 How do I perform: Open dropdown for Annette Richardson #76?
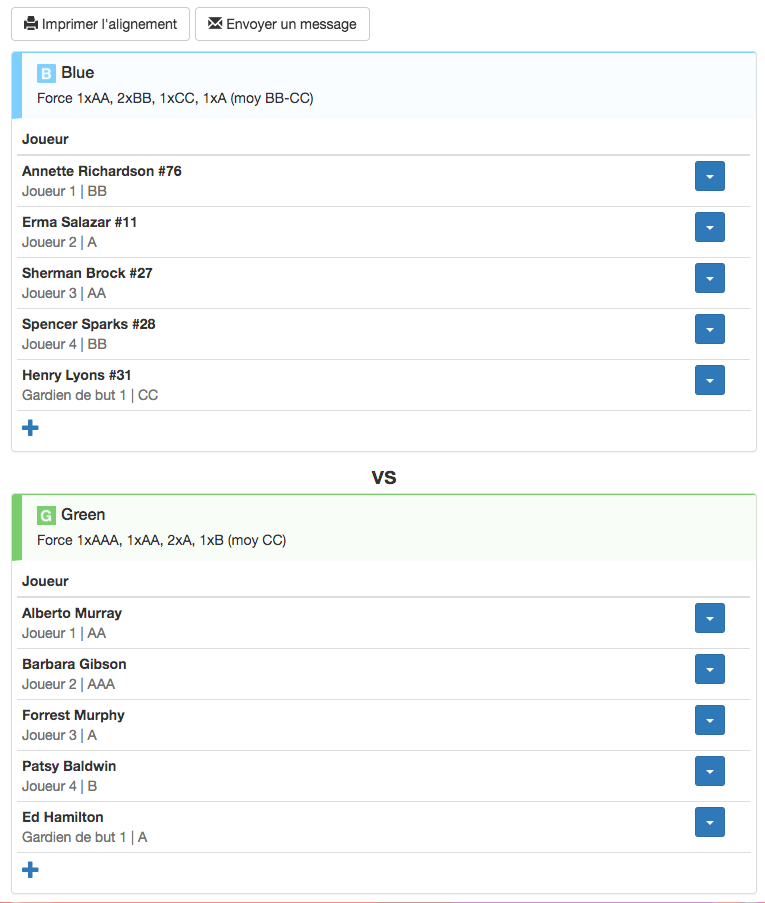710,176
